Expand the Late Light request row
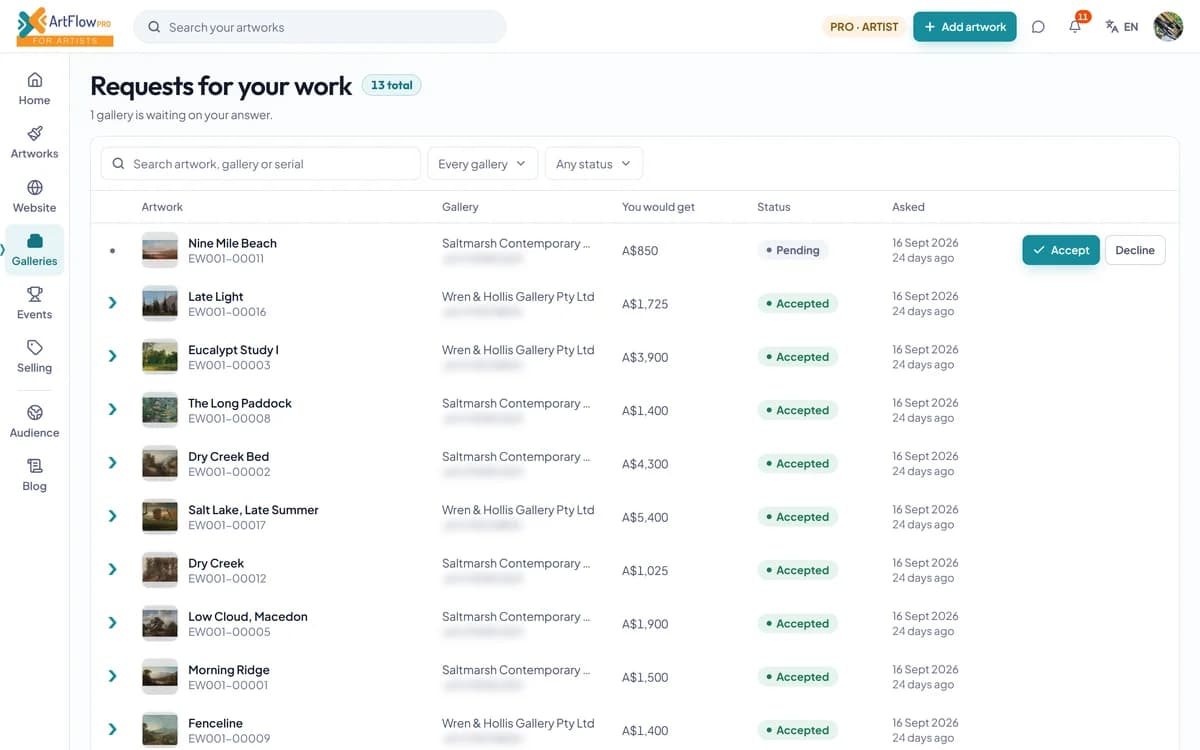This screenshot has width=1200, height=750. (x=112, y=303)
